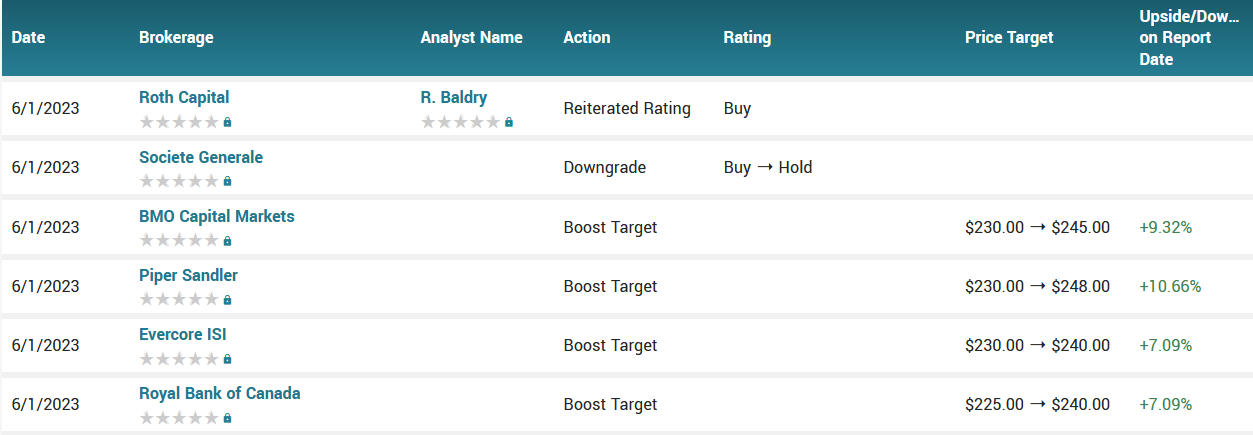The height and width of the screenshot is (435, 1253).
Task: Click the Action column header
Action: point(587,38)
